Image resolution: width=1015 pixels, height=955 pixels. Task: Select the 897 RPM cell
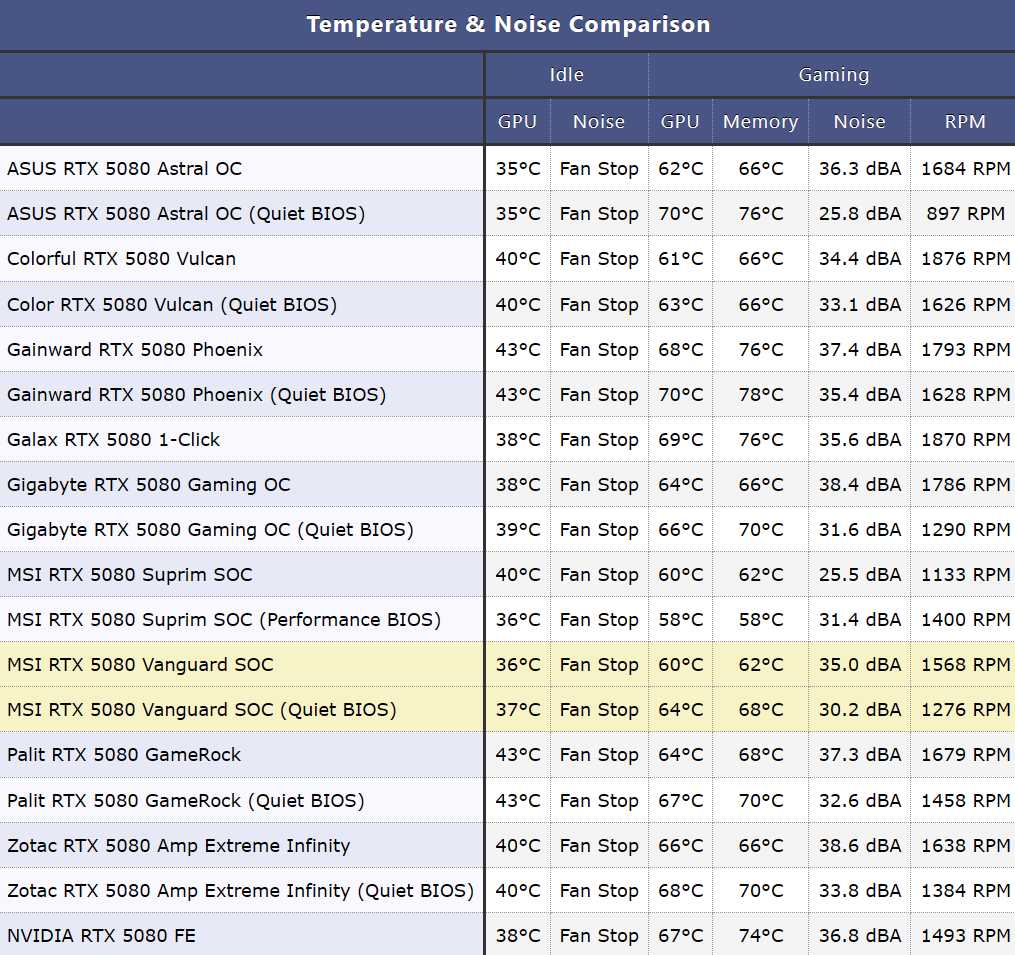[x=965, y=214]
